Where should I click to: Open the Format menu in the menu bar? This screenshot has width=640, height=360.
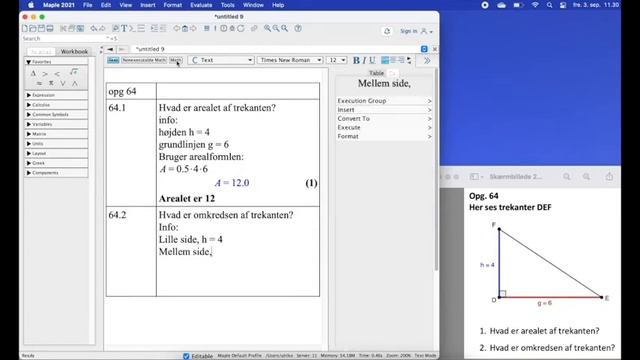(x=173, y=5)
